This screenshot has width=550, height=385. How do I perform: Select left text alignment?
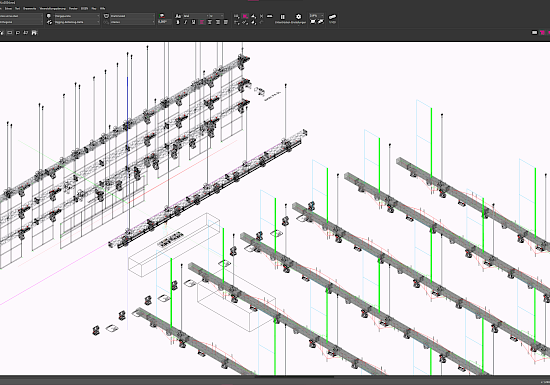coord(202,22)
